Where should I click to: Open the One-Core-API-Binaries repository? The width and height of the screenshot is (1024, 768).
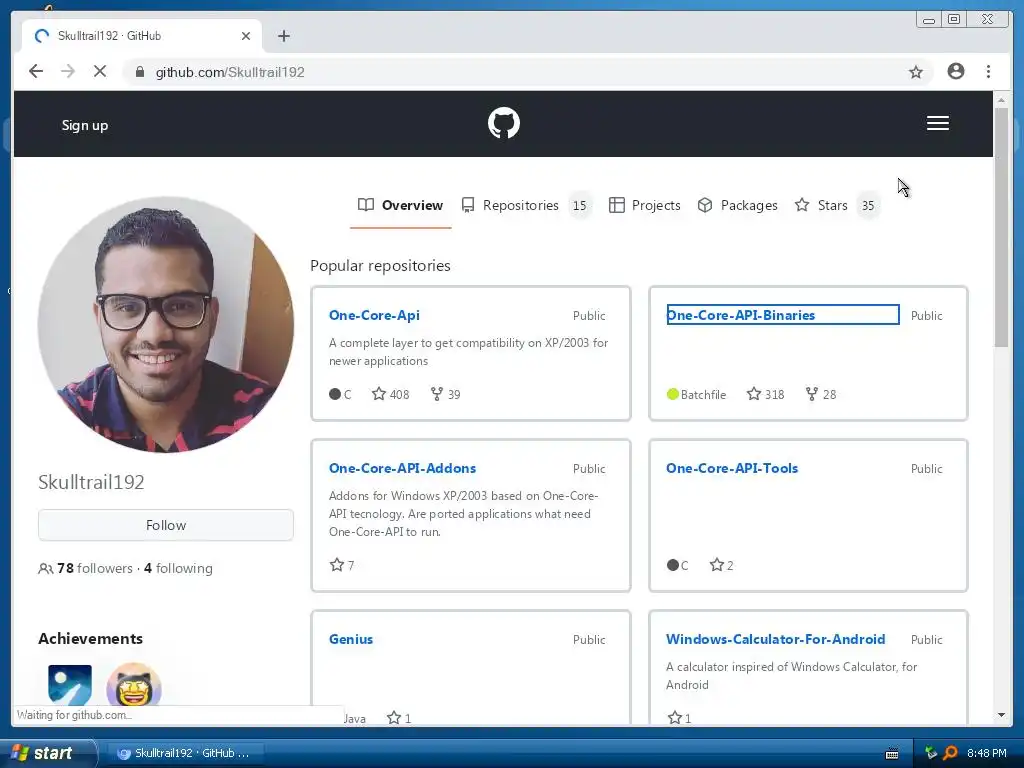[741, 315]
